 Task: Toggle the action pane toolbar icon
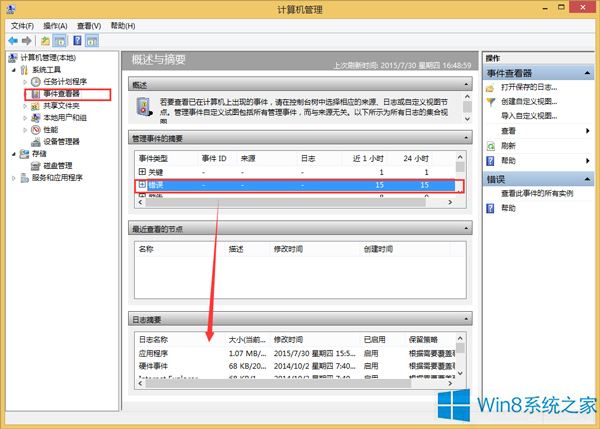click(x=92, y=41)
